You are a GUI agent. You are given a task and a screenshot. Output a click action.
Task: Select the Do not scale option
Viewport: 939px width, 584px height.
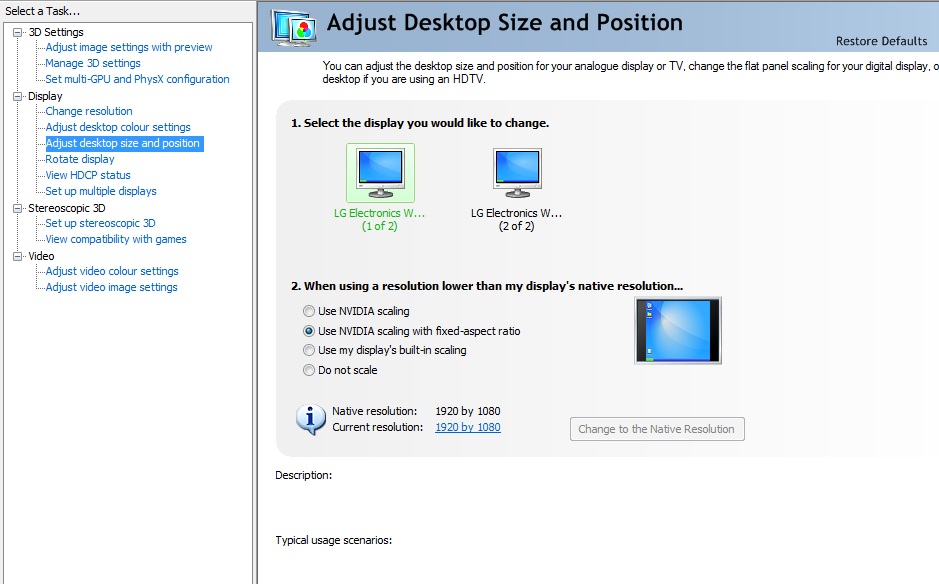click(309, 370)
